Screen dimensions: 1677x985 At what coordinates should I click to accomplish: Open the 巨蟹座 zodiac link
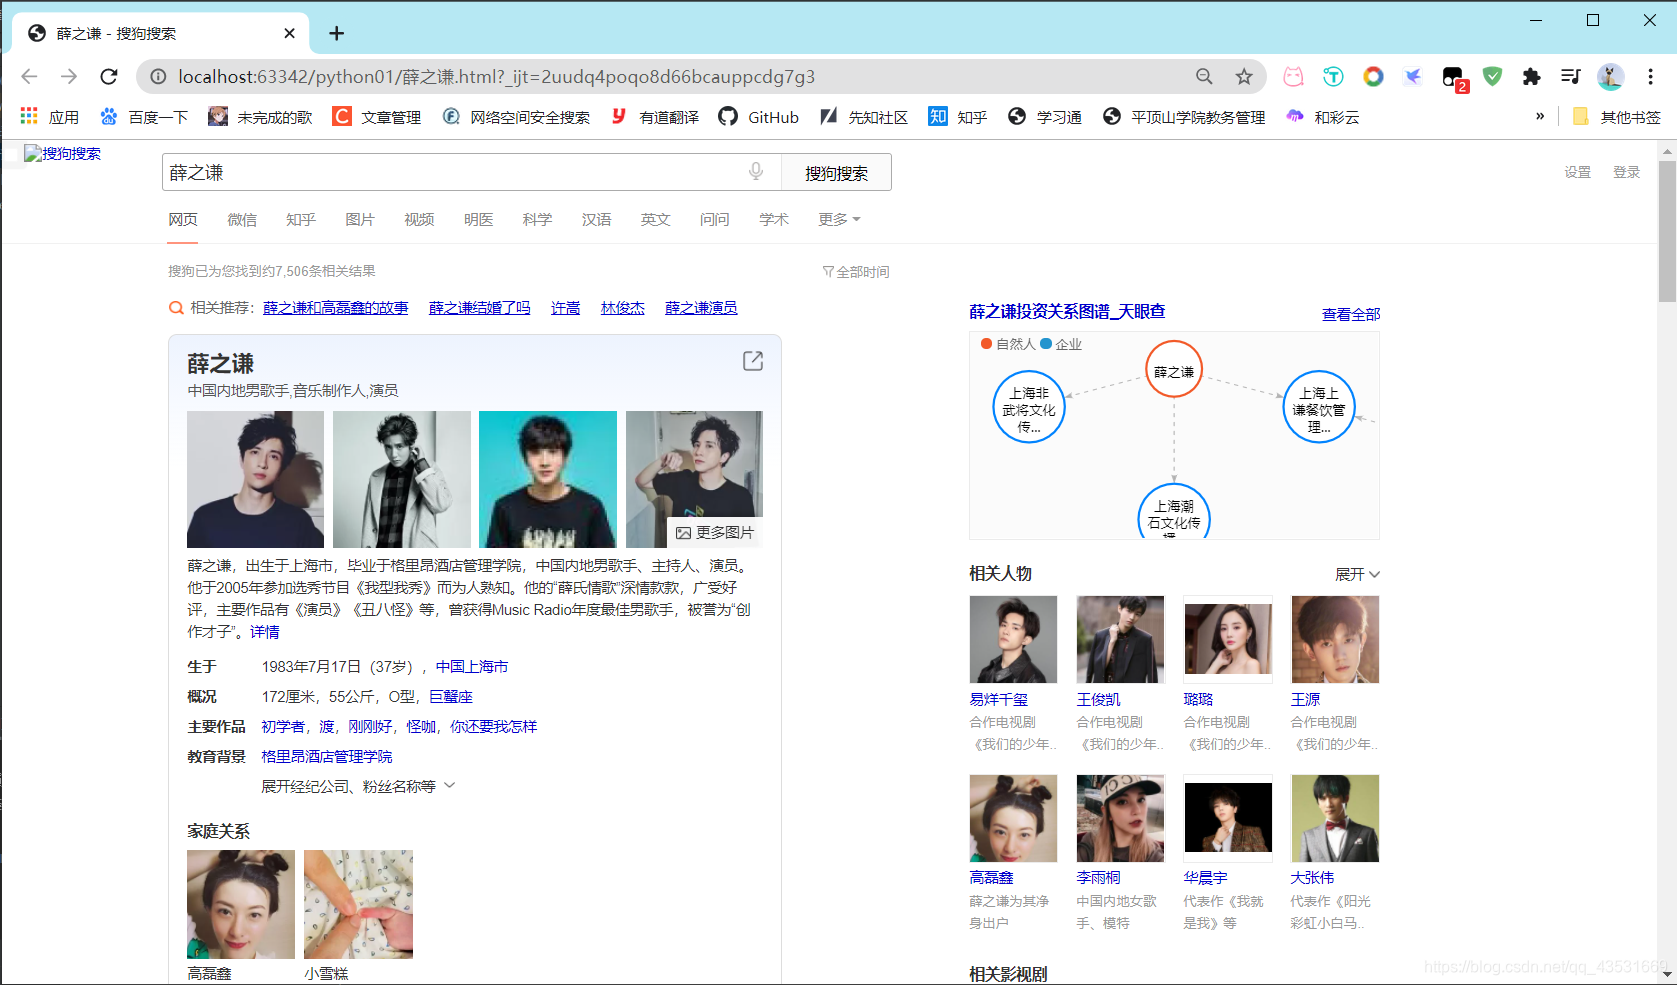pyautogui.click(x=451, y=697)
